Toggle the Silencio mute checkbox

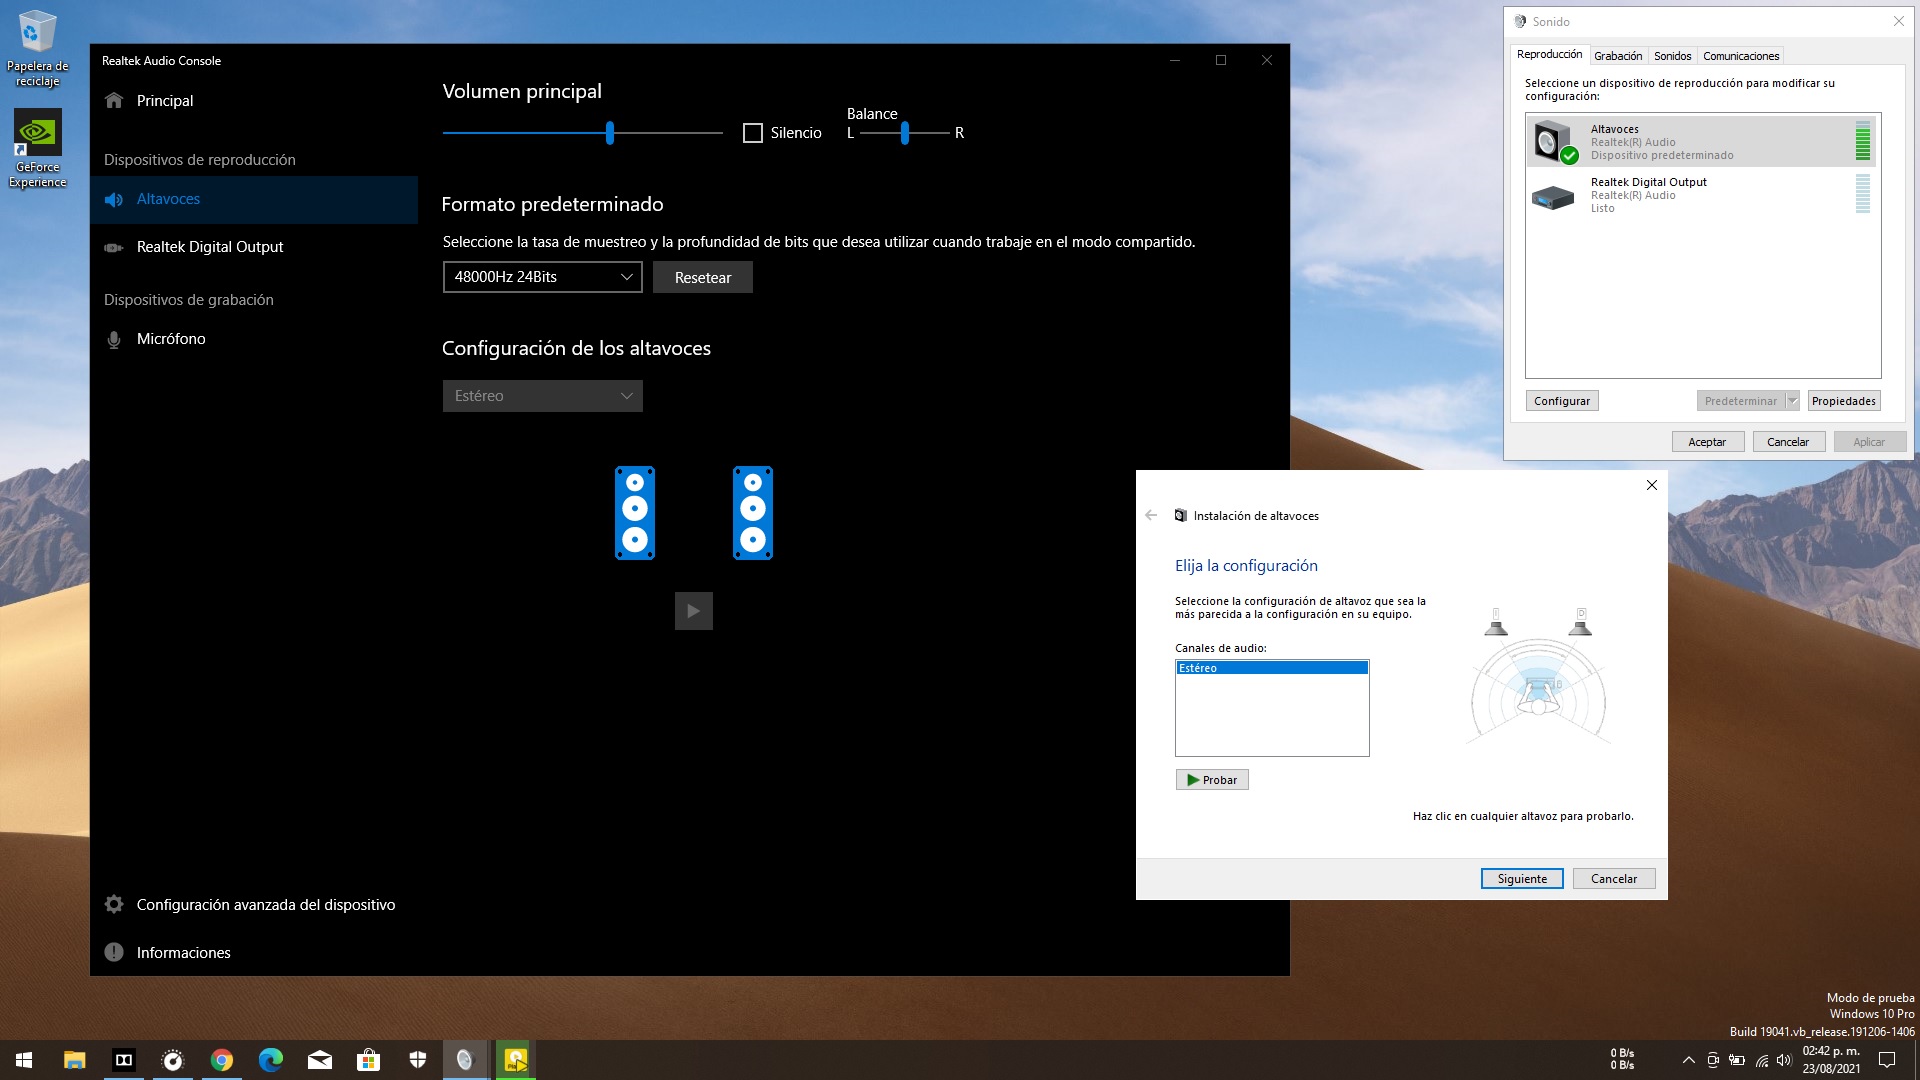753,133
